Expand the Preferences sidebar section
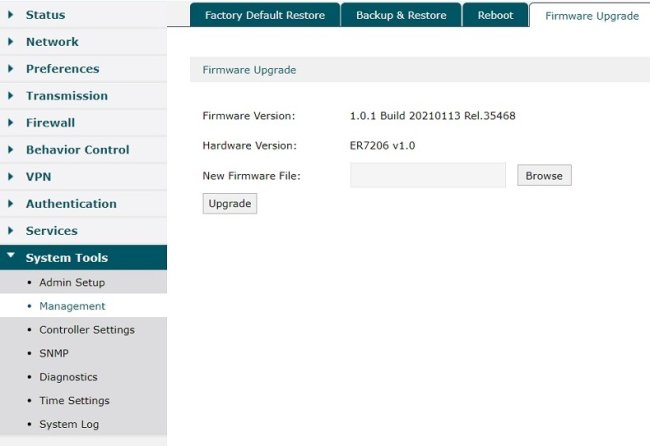Screen dimensions: 650x446 [62, 69]
